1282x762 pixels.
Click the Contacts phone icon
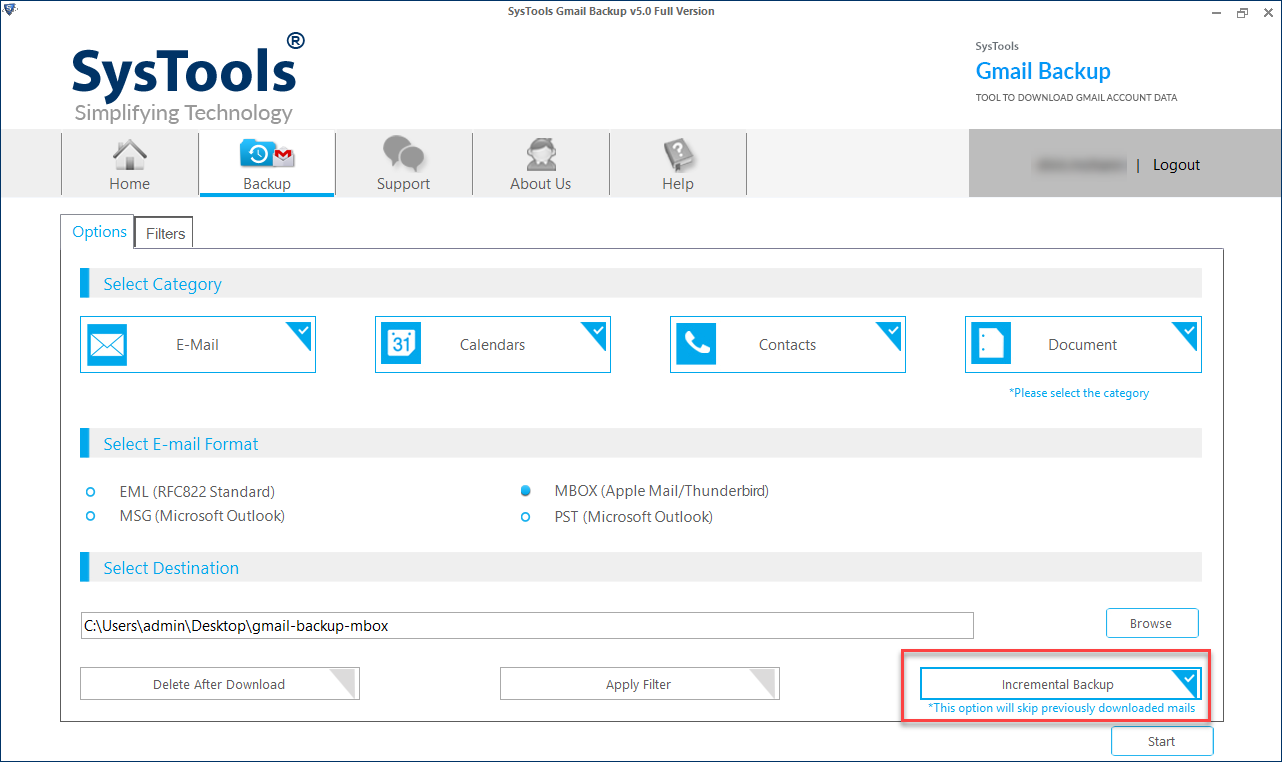[696, 345]
